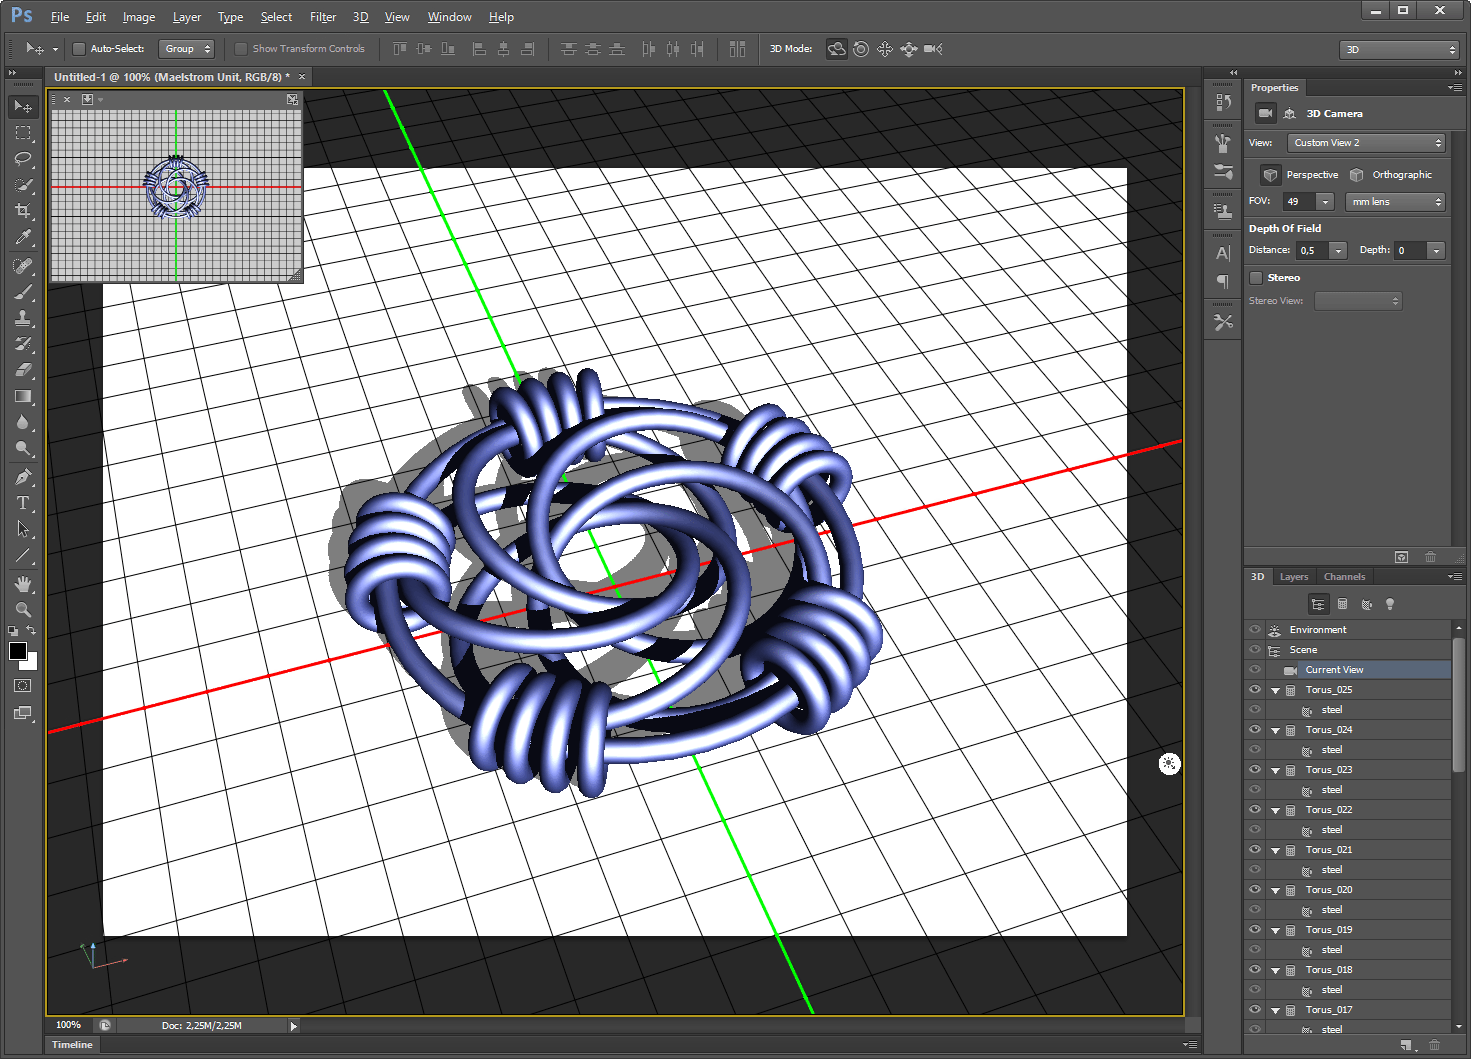Image resolution: width=1471 pixels, height=1059 pixels.
Task: Select the Current View item
Action: (x=1348, y=670)
